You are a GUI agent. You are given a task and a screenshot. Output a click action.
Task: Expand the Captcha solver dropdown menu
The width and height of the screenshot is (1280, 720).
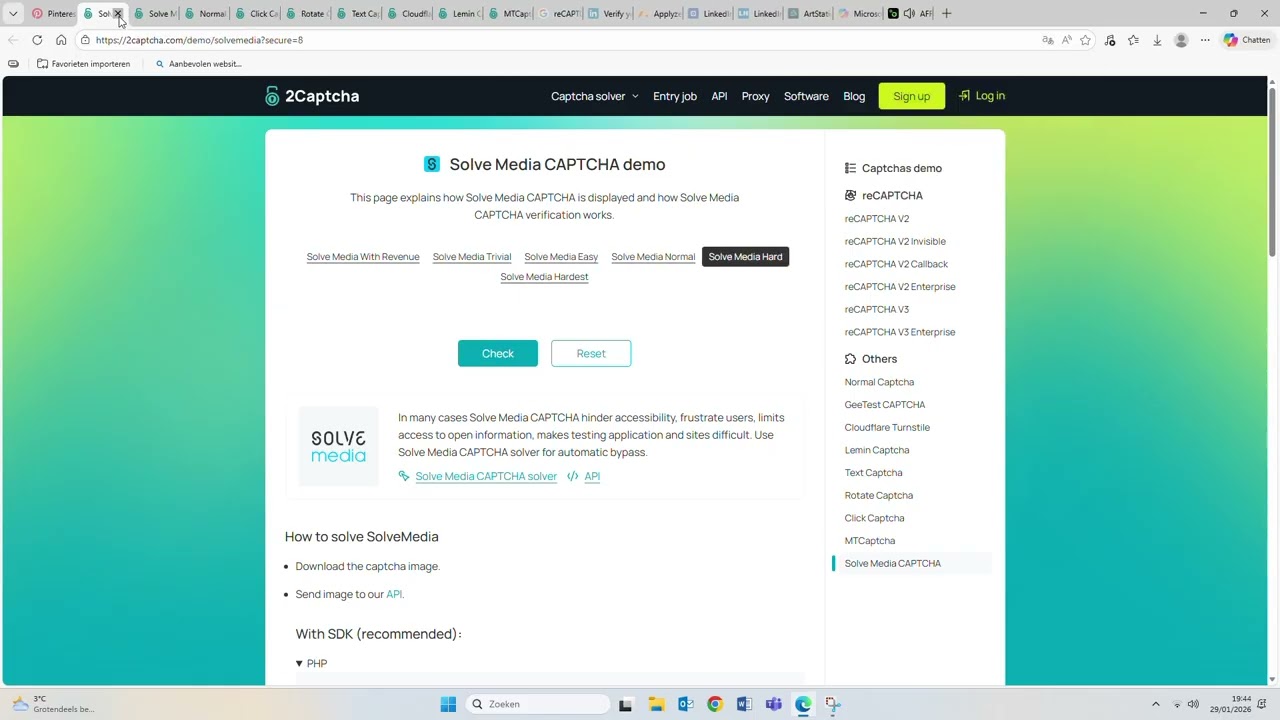point(594,96)
